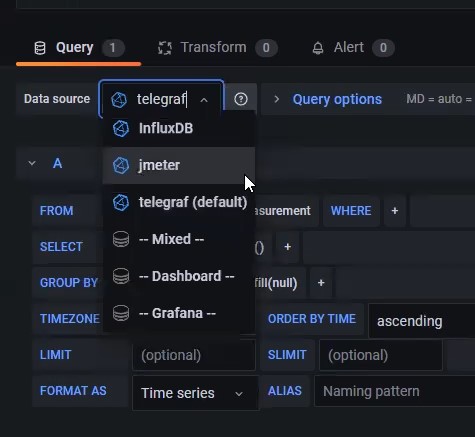Switch to the Transform tab
Image resolution: width=475 pixels, height=437 pixels.
(217, 48)
